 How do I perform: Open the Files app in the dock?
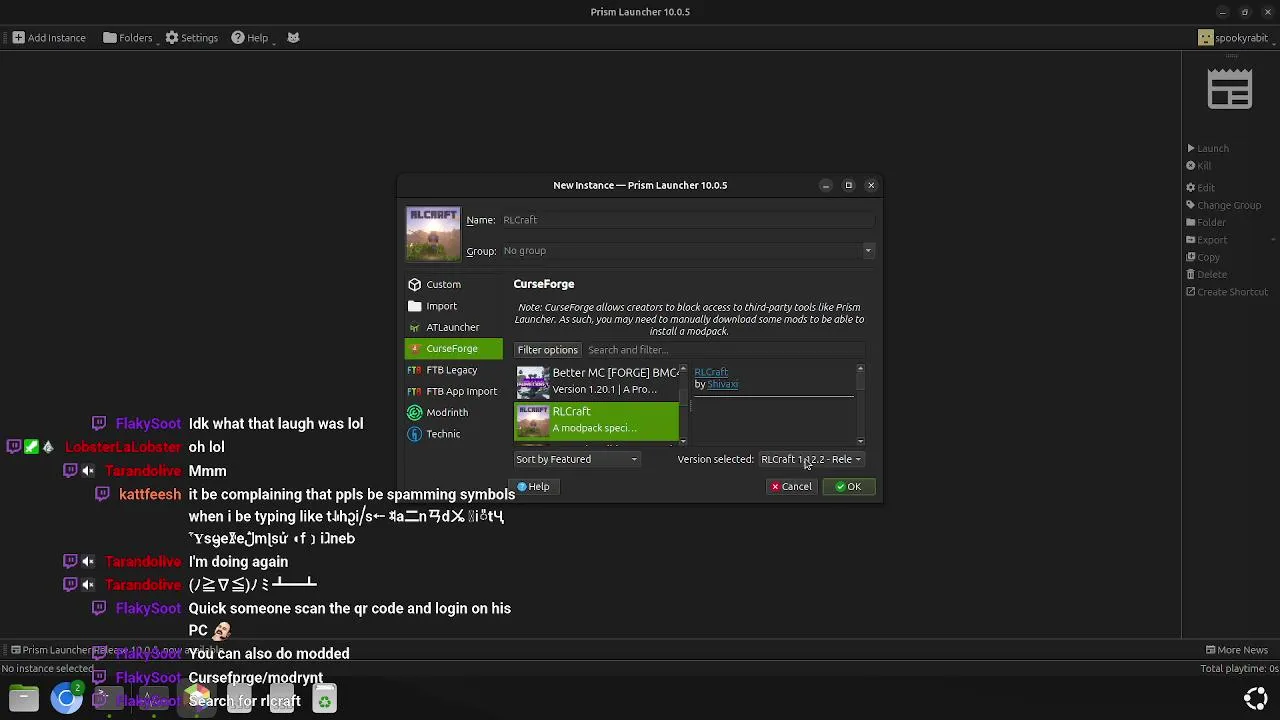[24, 698]
